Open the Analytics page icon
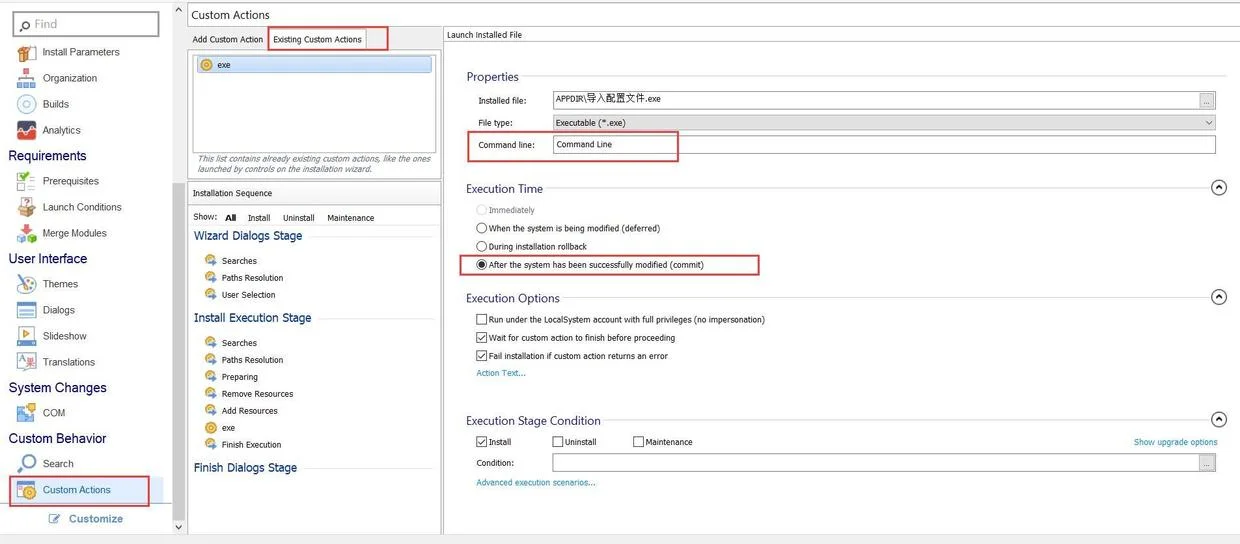The width and height of the screenshot is (1240, 544). click(26, 130)
